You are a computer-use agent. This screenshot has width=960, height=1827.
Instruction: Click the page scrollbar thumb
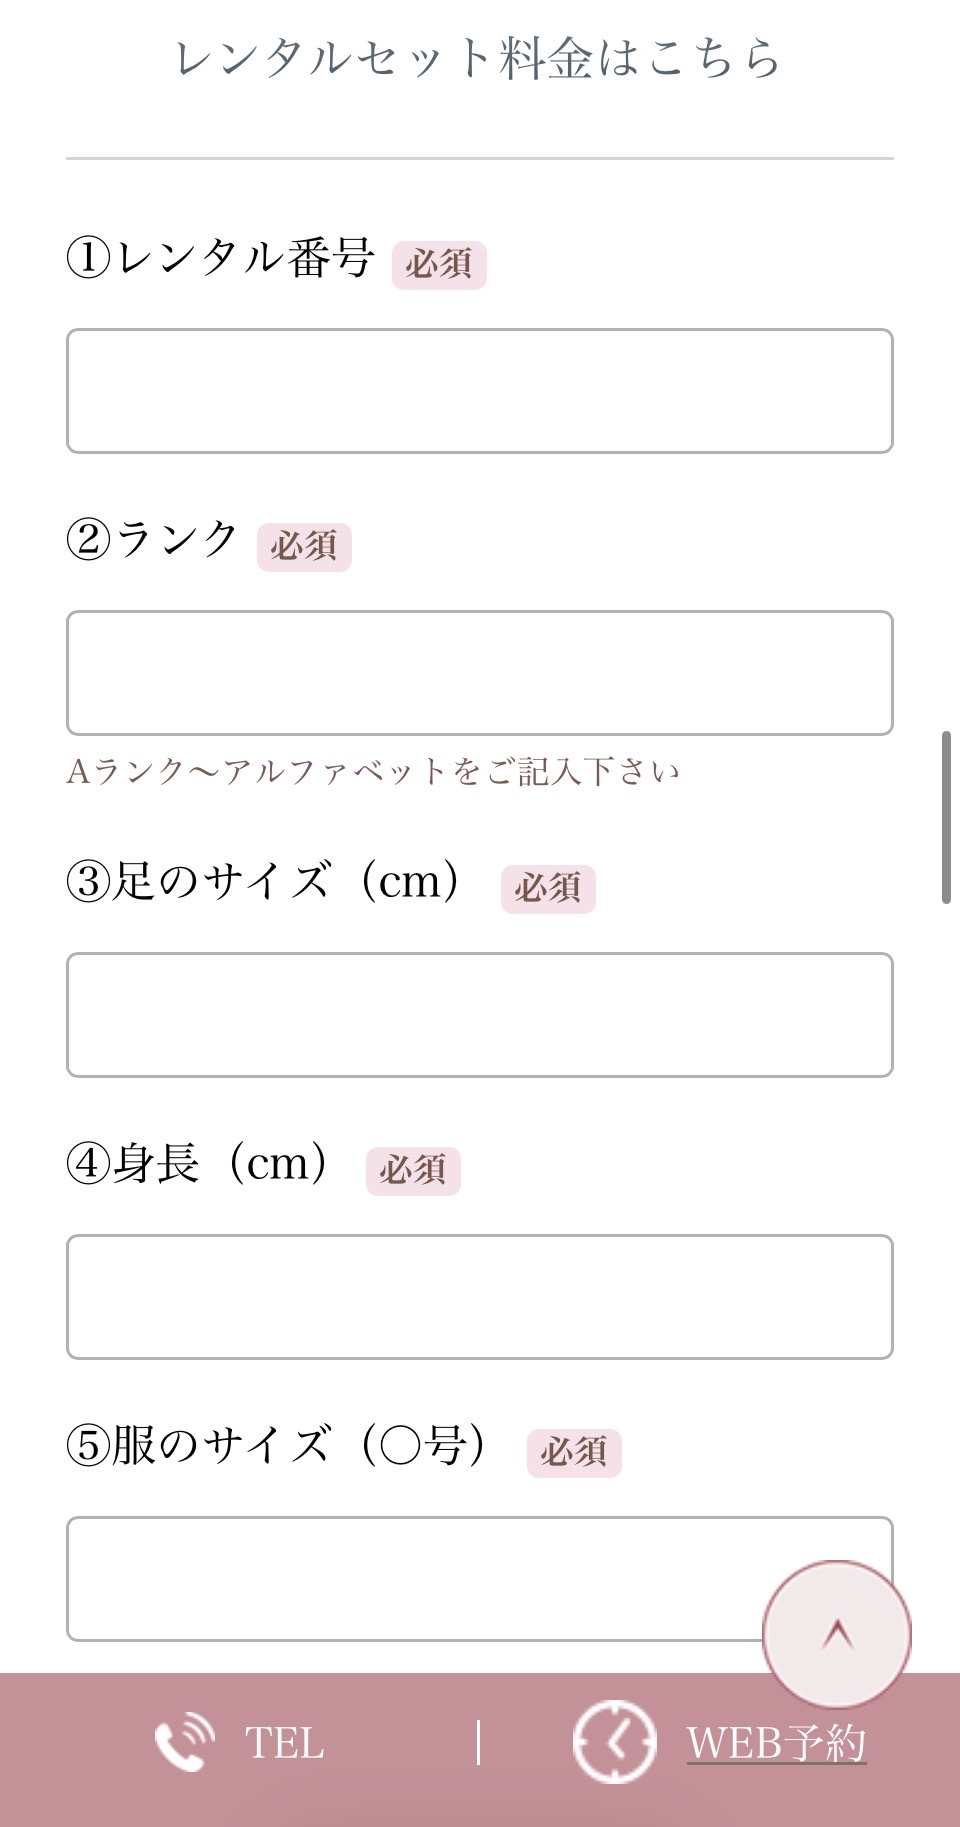[x=945, y=818]
